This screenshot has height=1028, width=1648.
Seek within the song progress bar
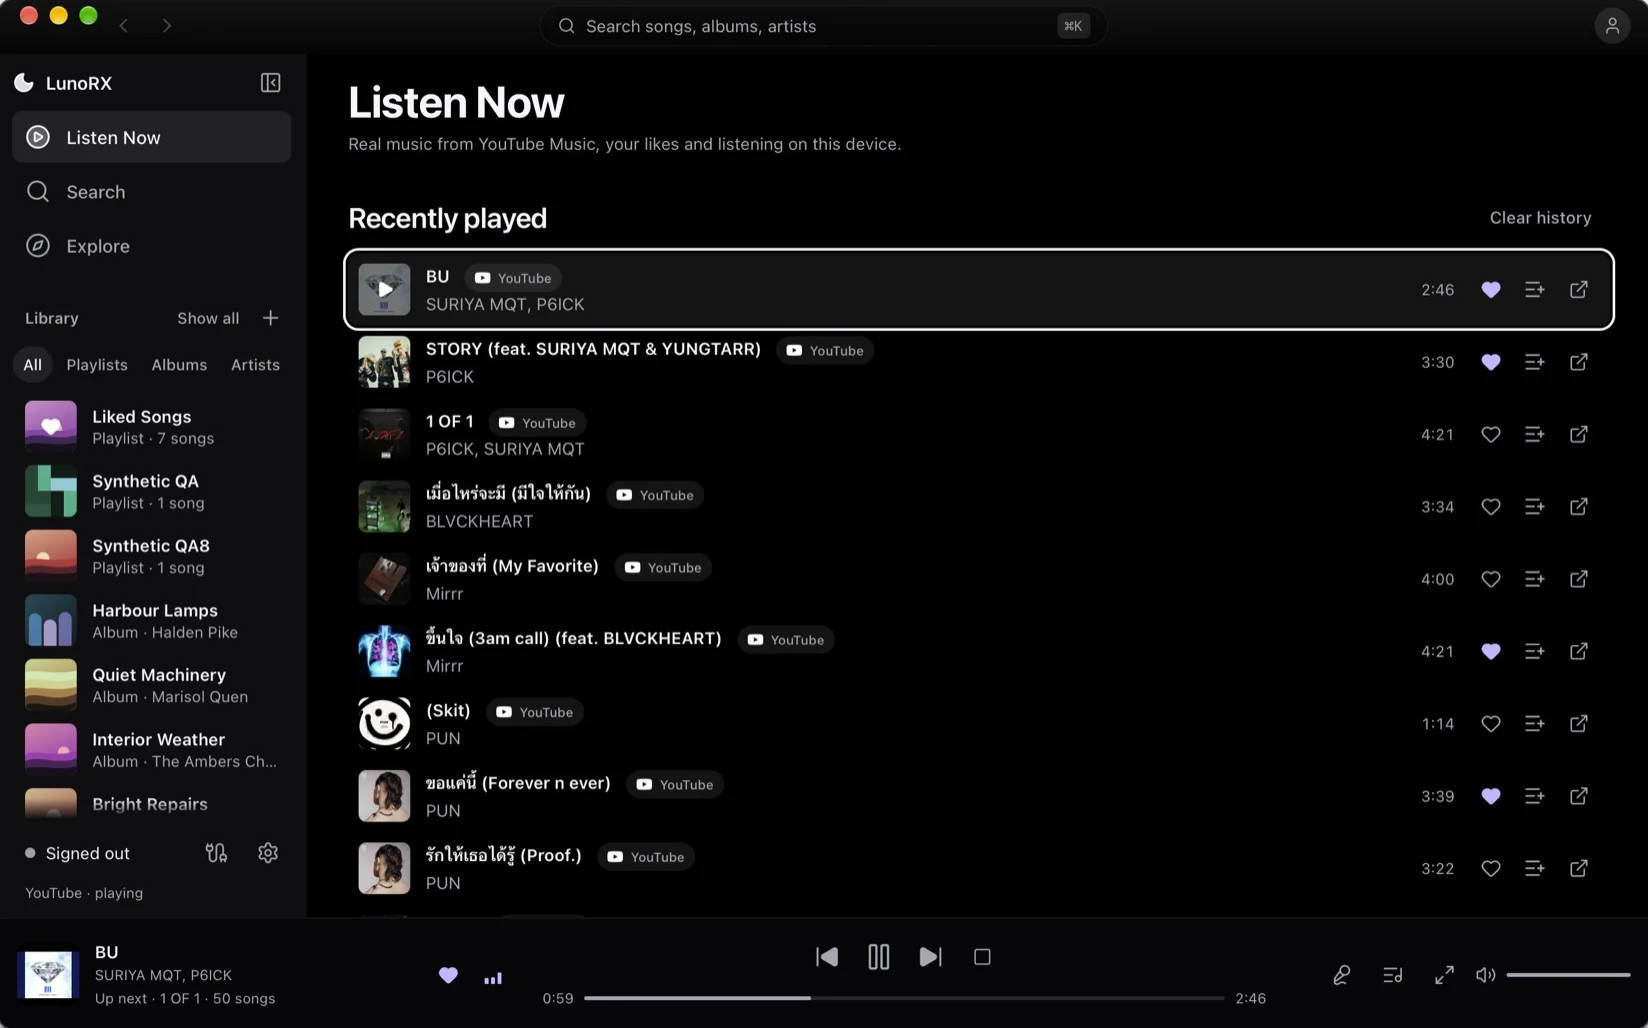pos(904,998)
